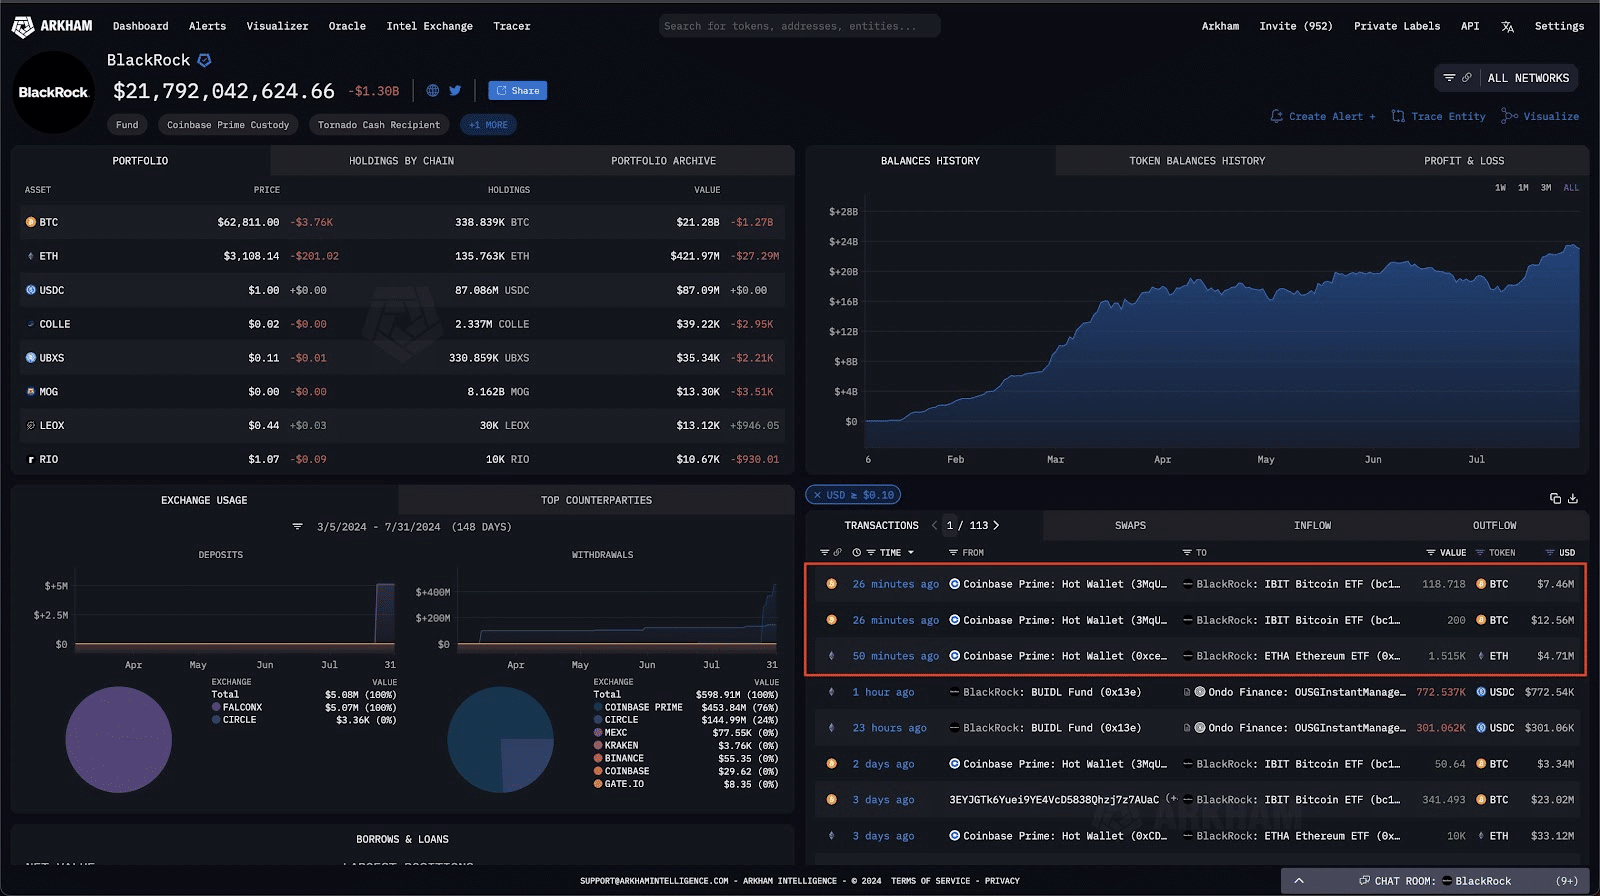This screenshot has height=896, width=1600.
Task: Click the BlackRock entity logo avatar
Action: pos(53,92)
